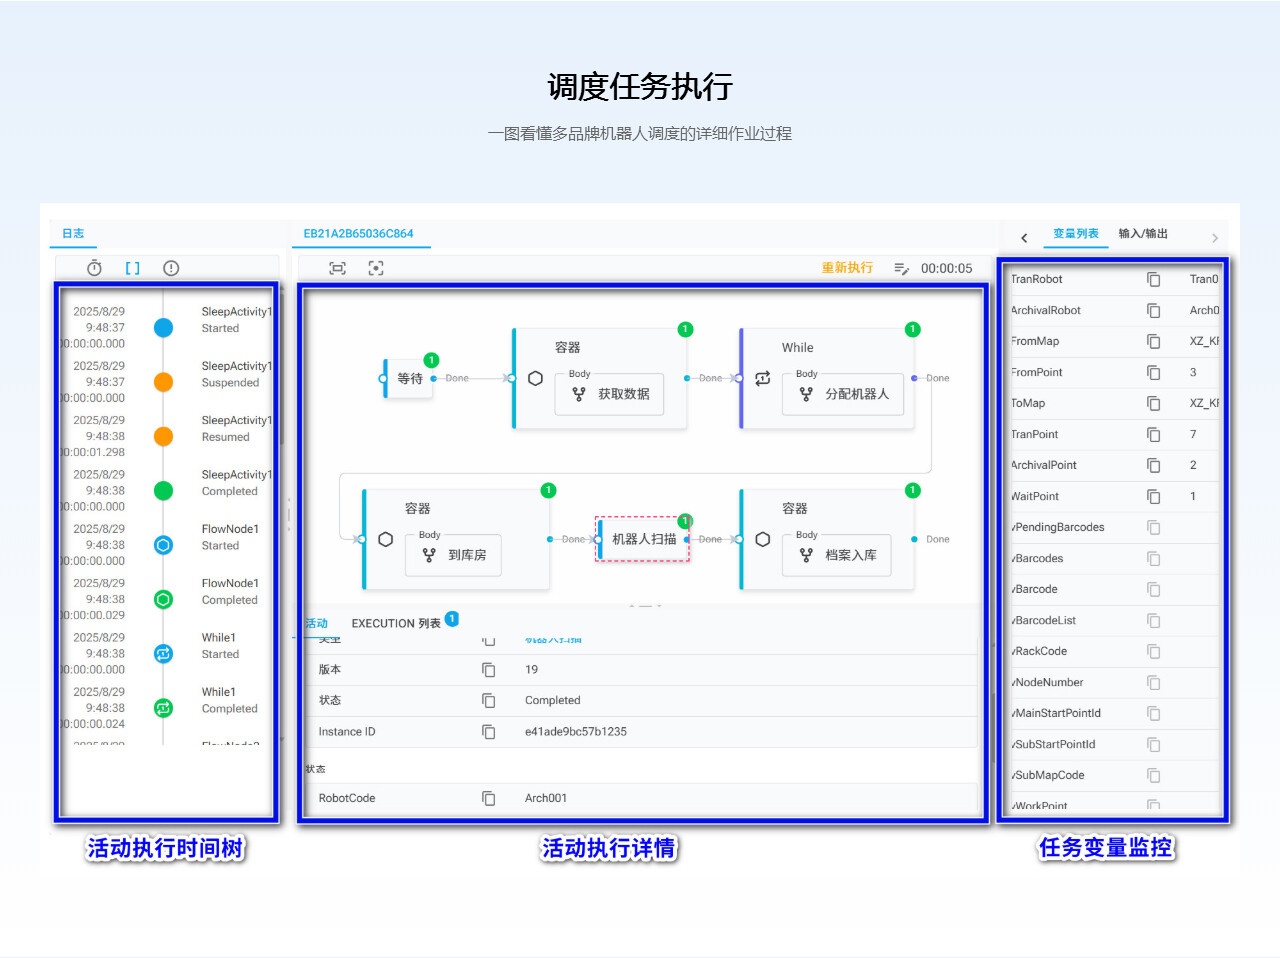This screenshot has height=958, width=1280.
Task: Click the PendingBarcodes variable row
Action: point(1114,527)
